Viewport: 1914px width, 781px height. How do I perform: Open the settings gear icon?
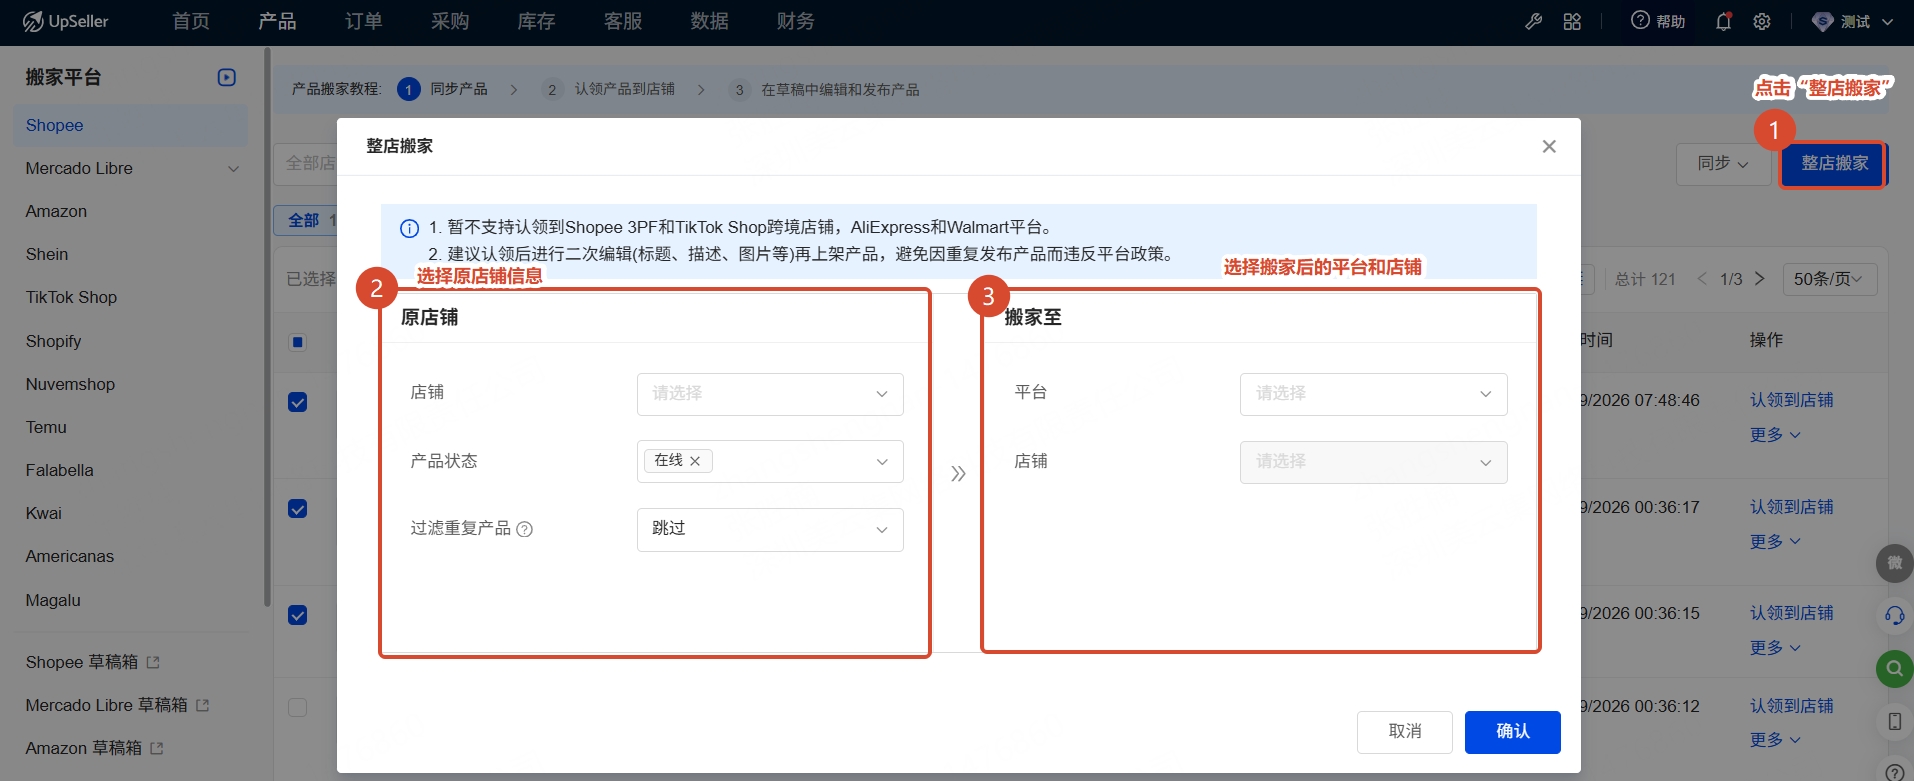coord(1762,21)
